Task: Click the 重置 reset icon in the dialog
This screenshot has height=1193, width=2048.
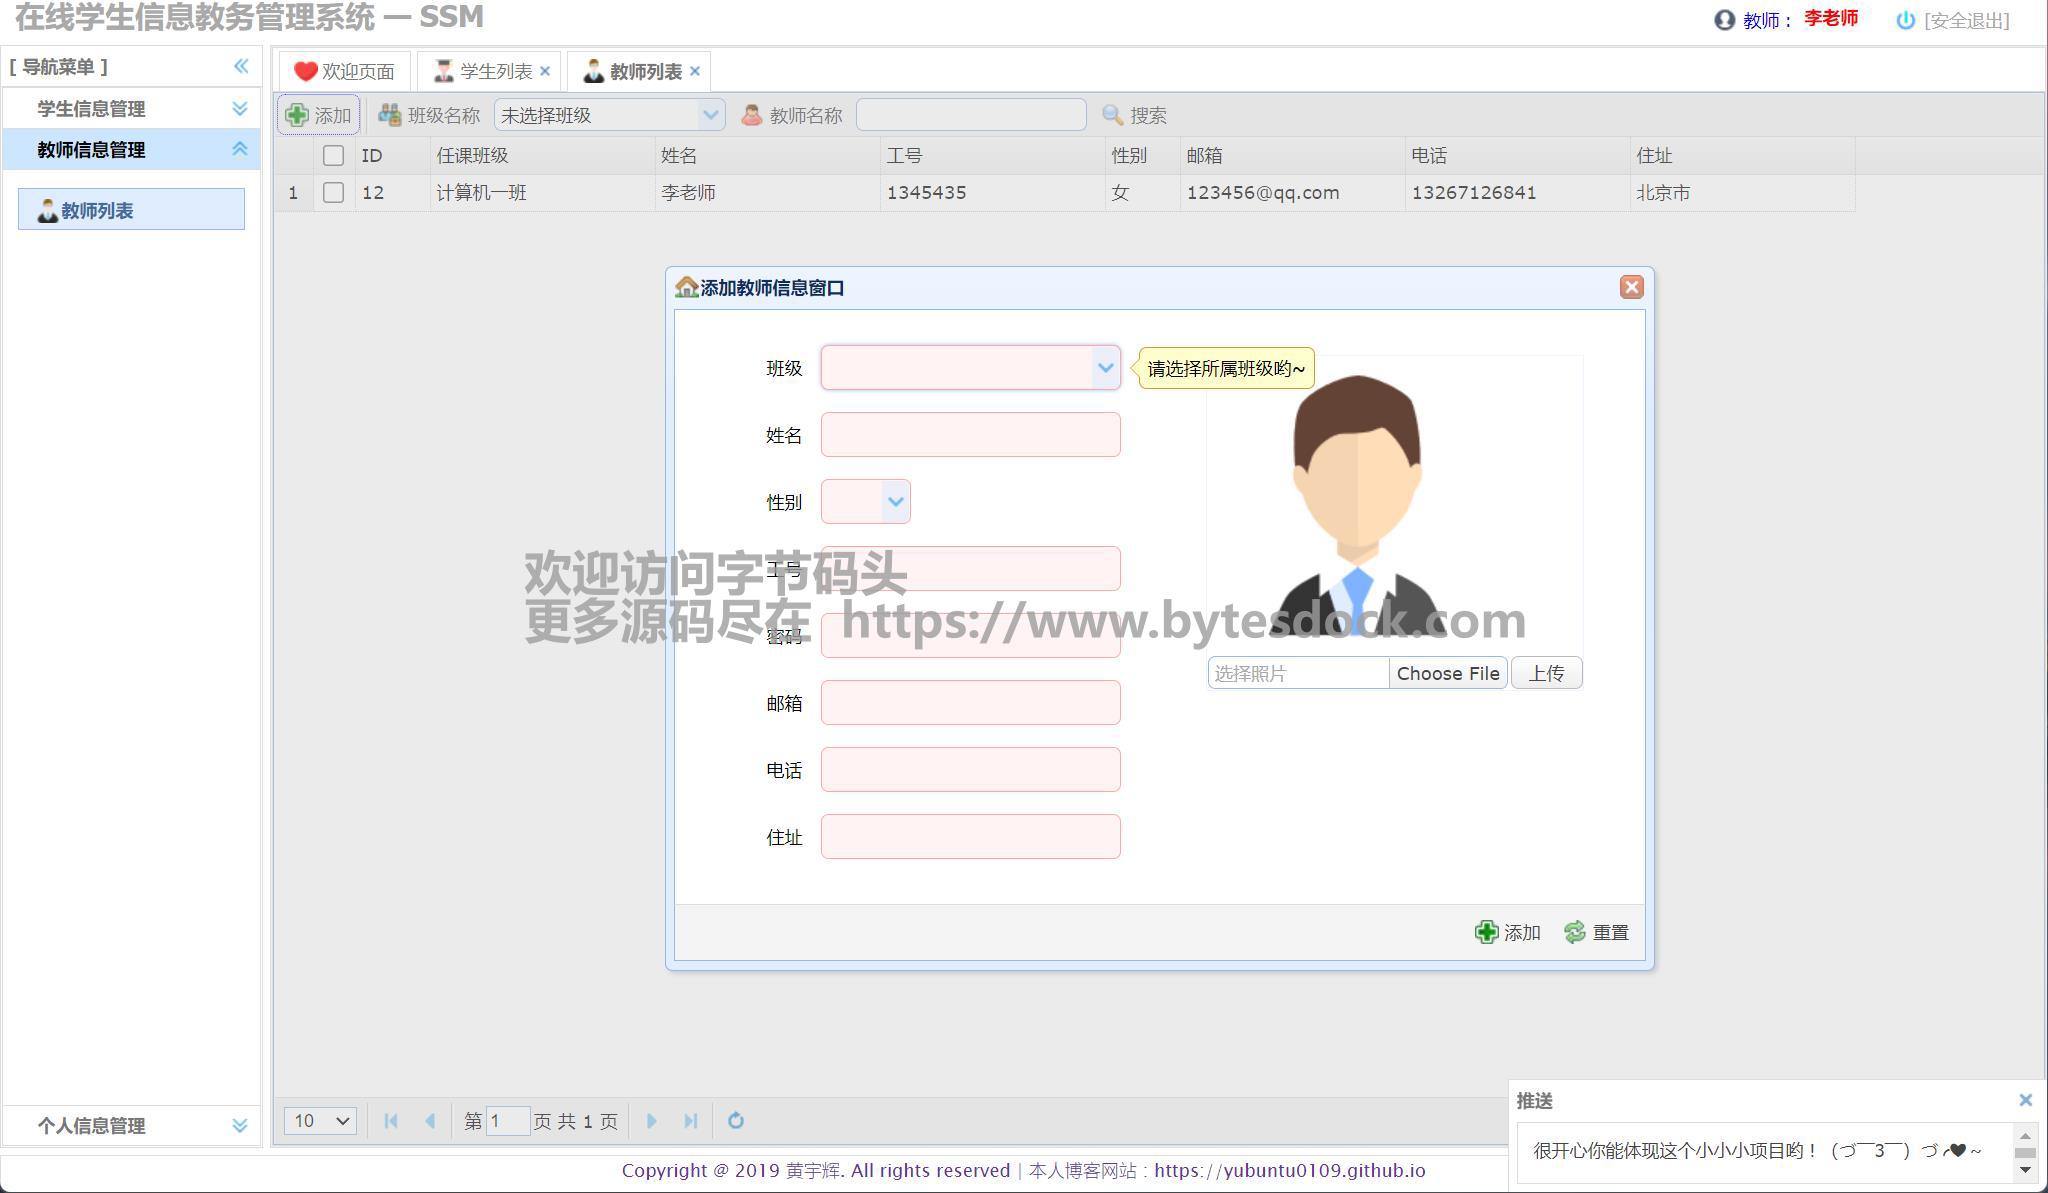Action: pos(1575,932)
